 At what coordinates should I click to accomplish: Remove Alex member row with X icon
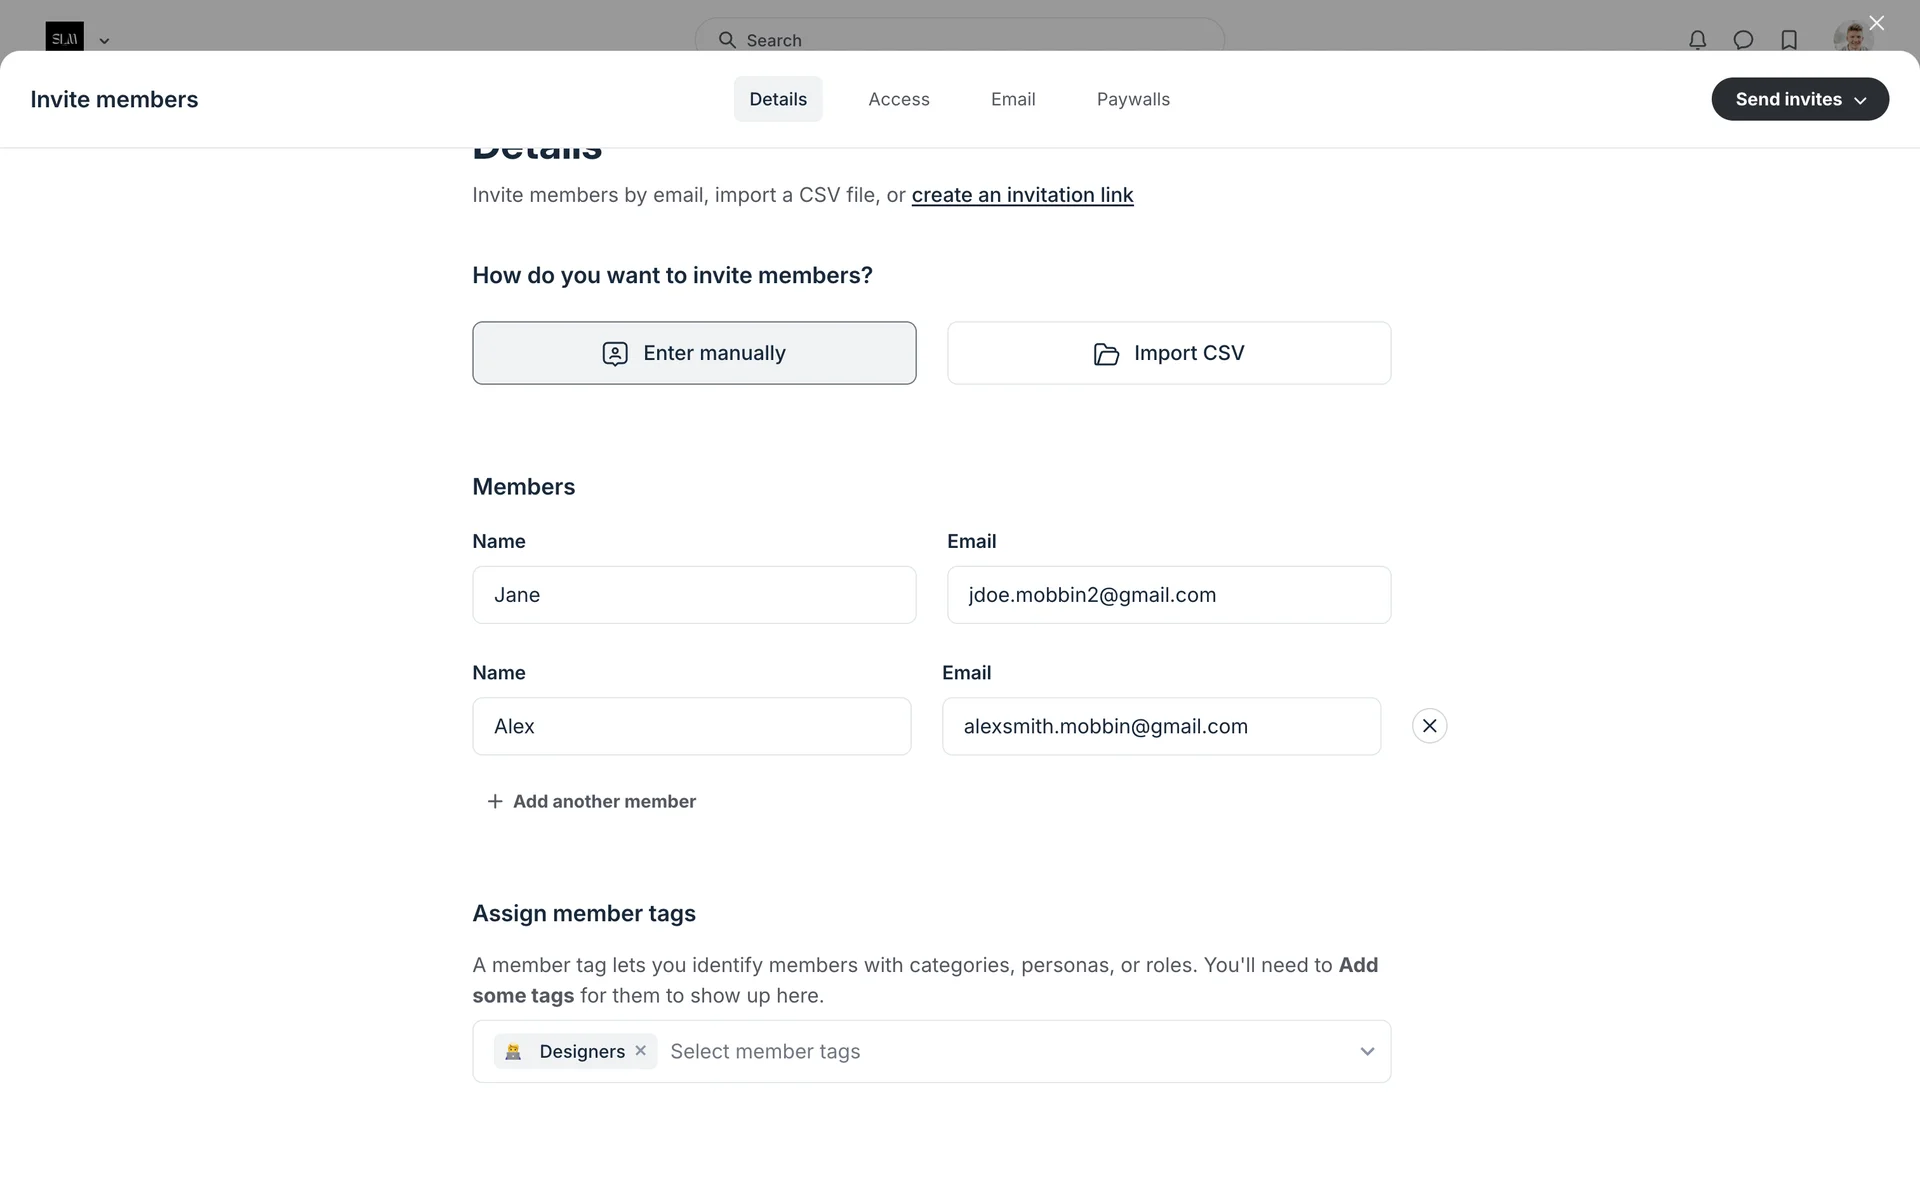coord(1429,726)
